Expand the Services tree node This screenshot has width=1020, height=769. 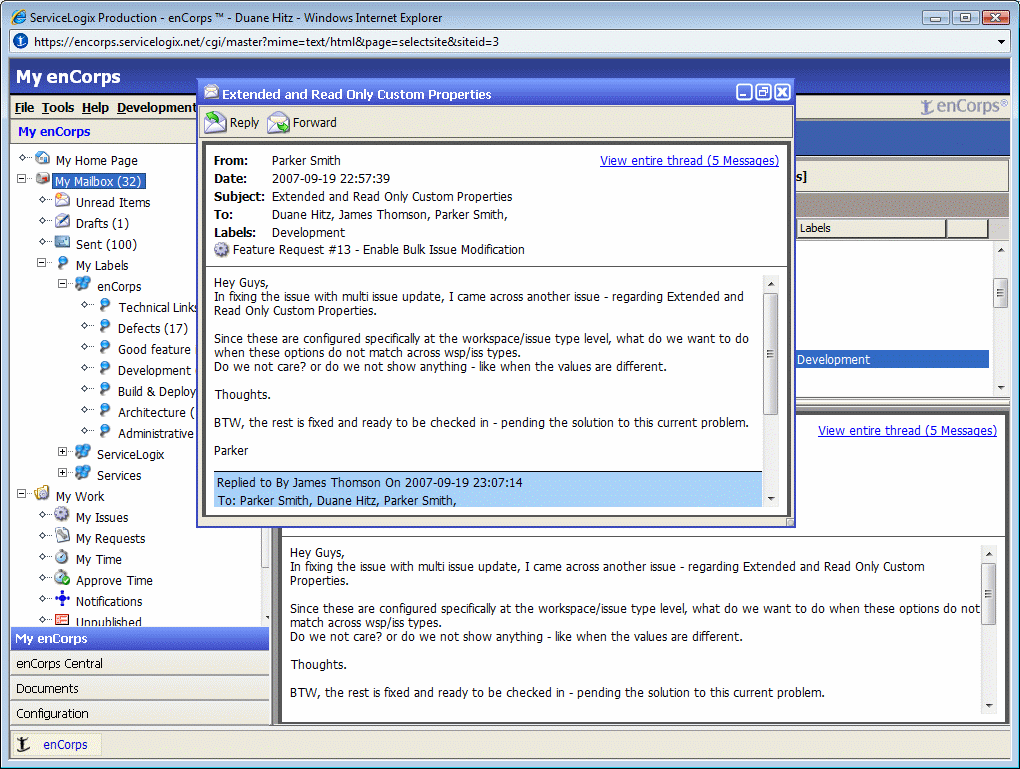pos(62,473)
